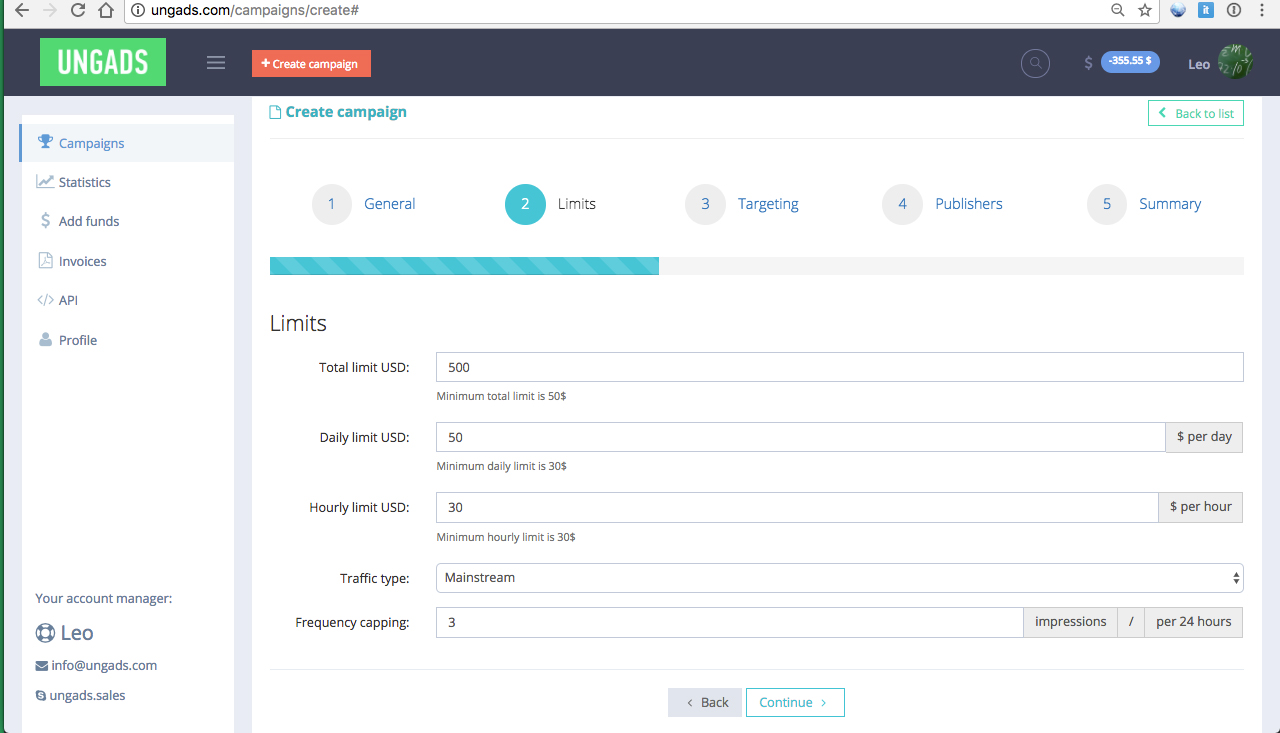Viewport: 1280px width, 733px height.
Task: Click the Back button below the form
Action: coord(705,702)
